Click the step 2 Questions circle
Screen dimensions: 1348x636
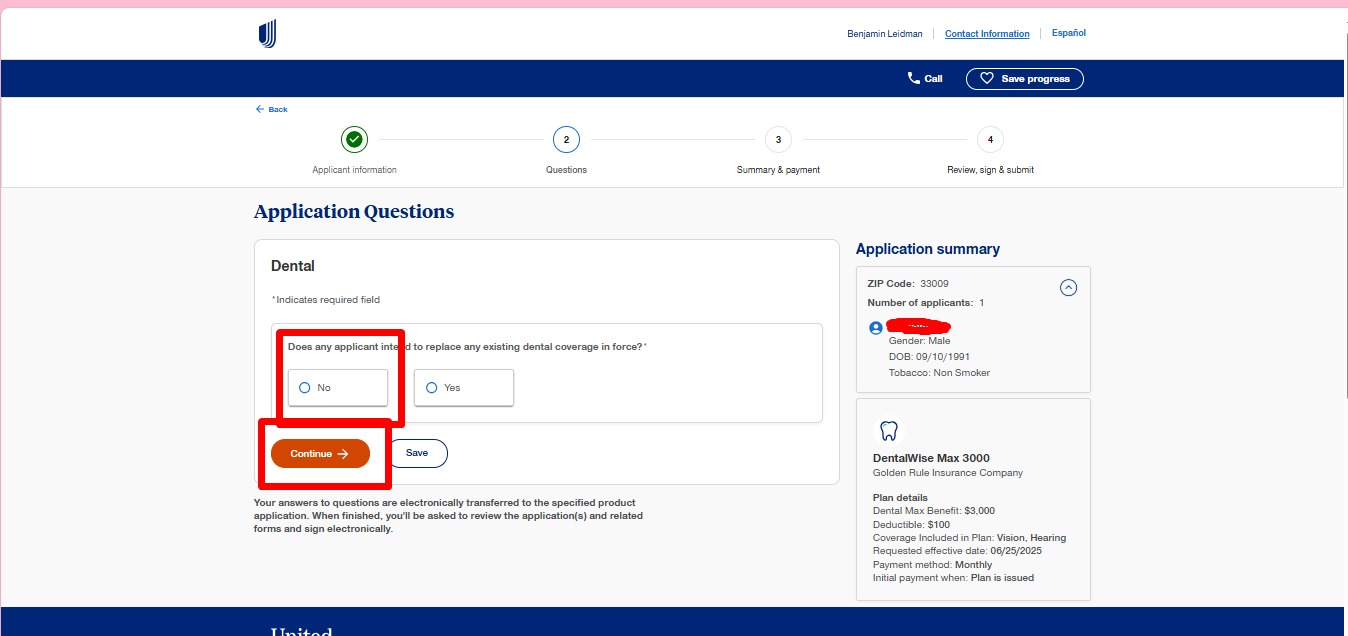click(566, 139)
